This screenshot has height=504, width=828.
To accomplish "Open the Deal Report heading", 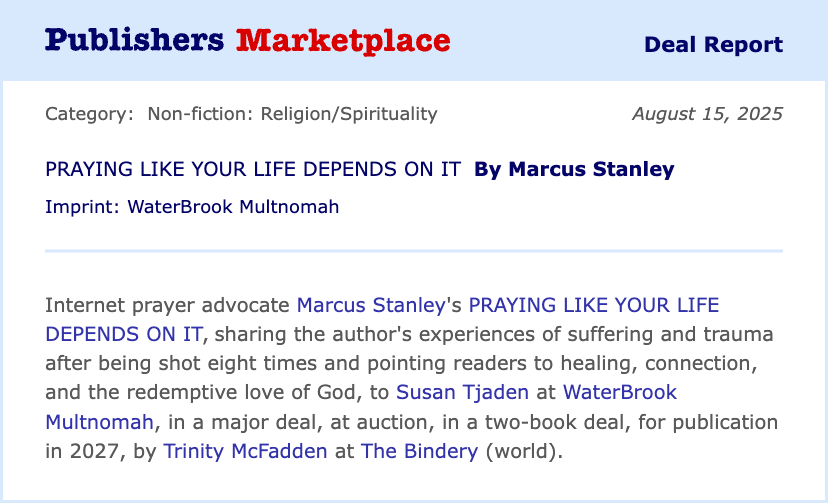I will pos(713,44).
